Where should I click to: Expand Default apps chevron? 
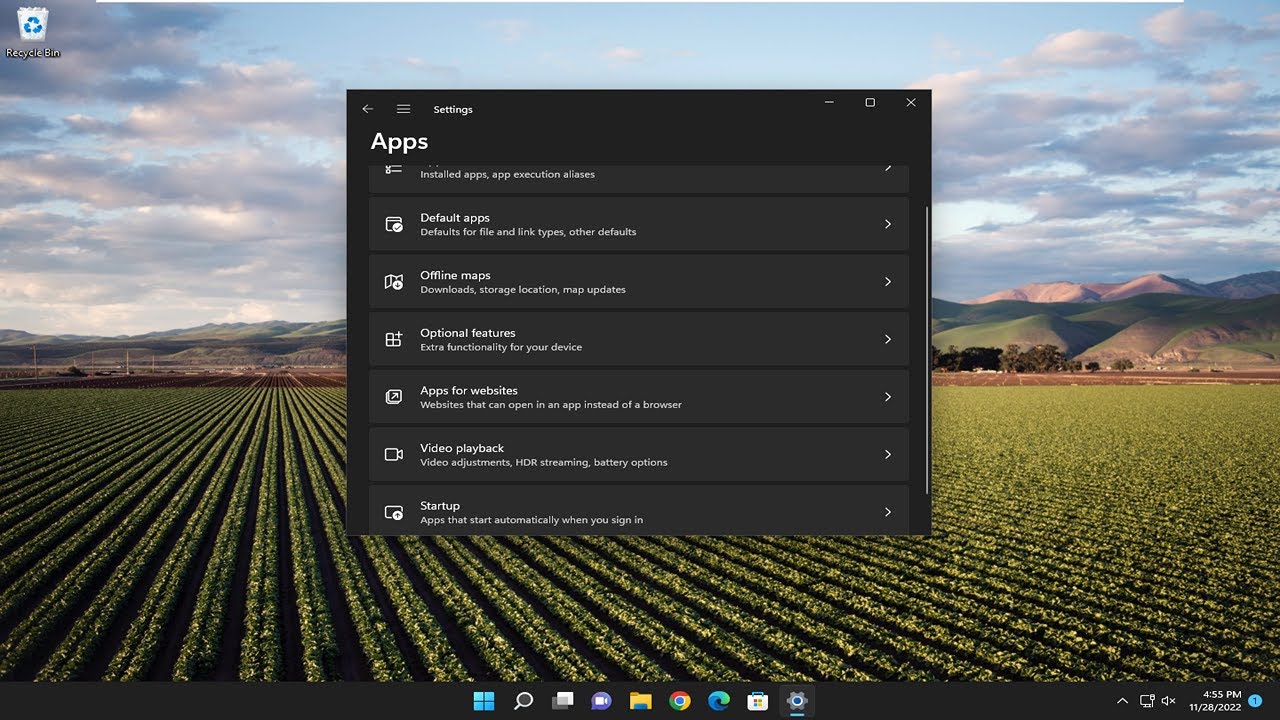tap(887, 224)
